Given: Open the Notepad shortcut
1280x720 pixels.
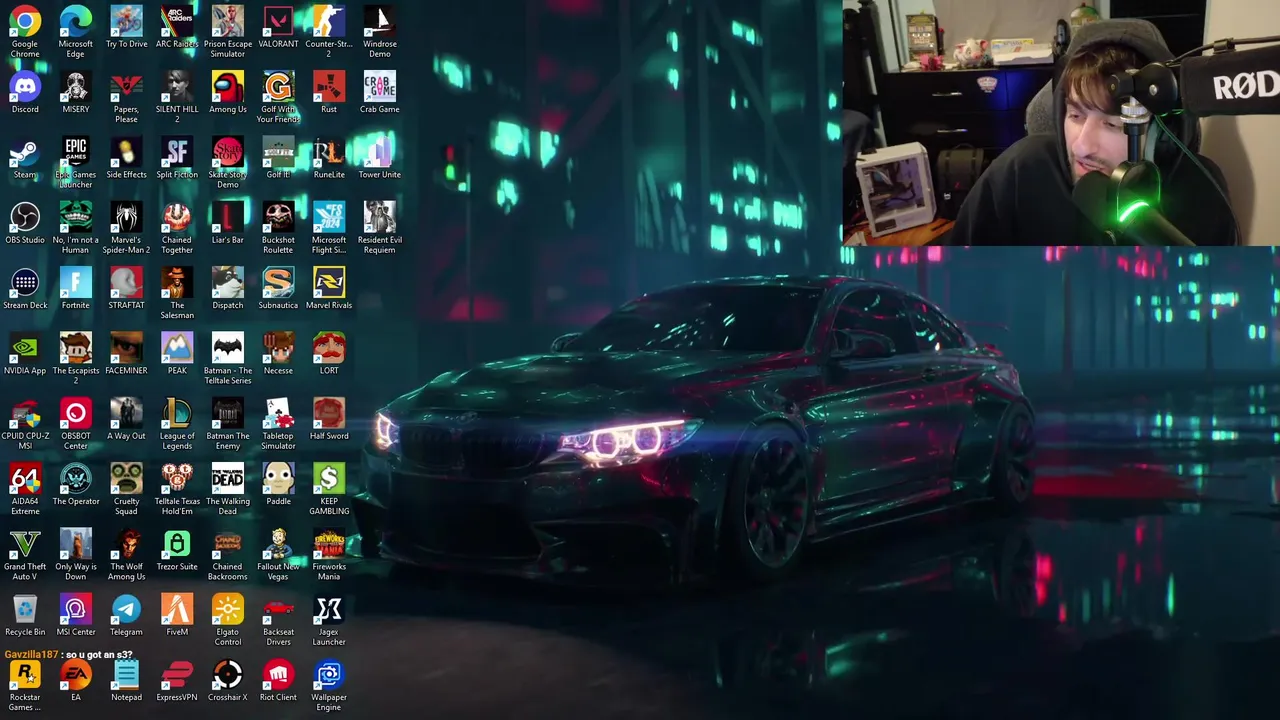Looking at the screenshot, I should click(x=126, y=675).
